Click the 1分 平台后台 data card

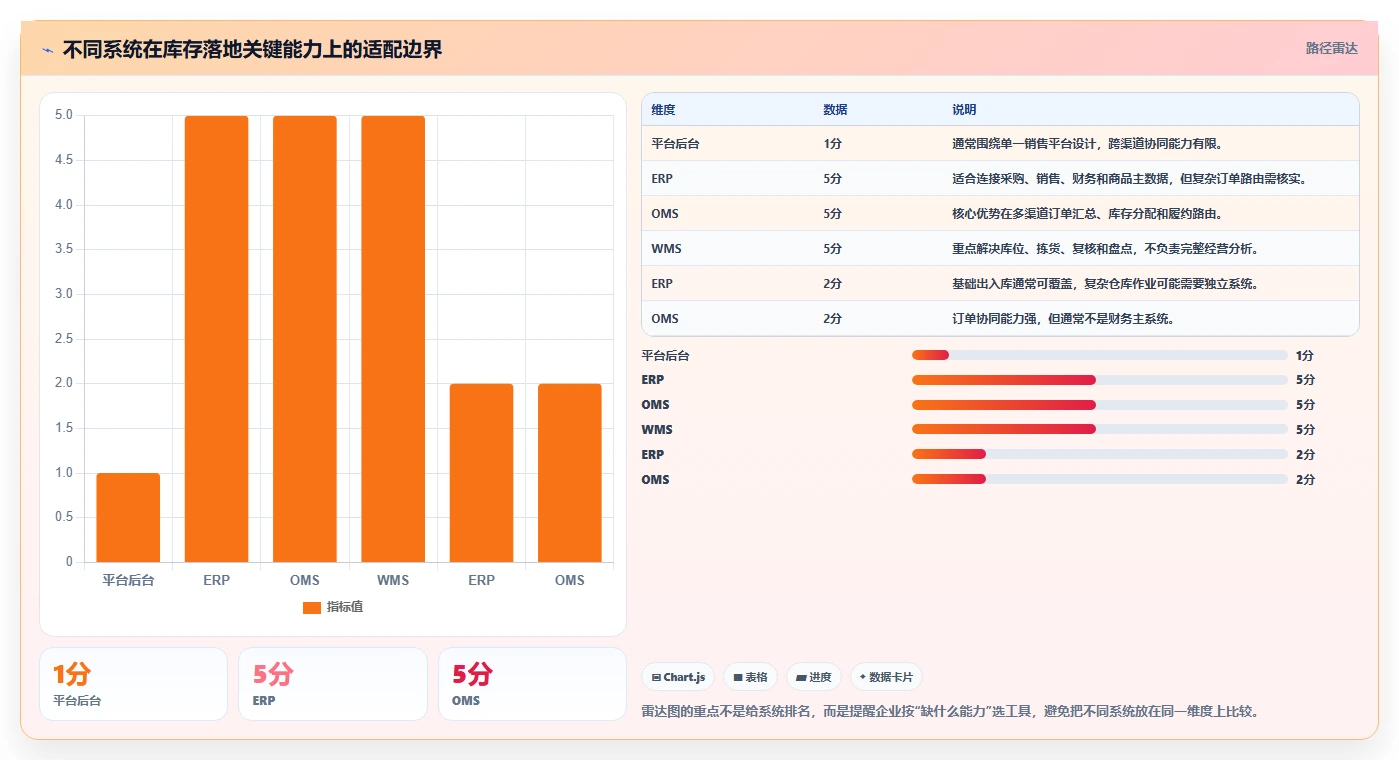tap(133, 684)
